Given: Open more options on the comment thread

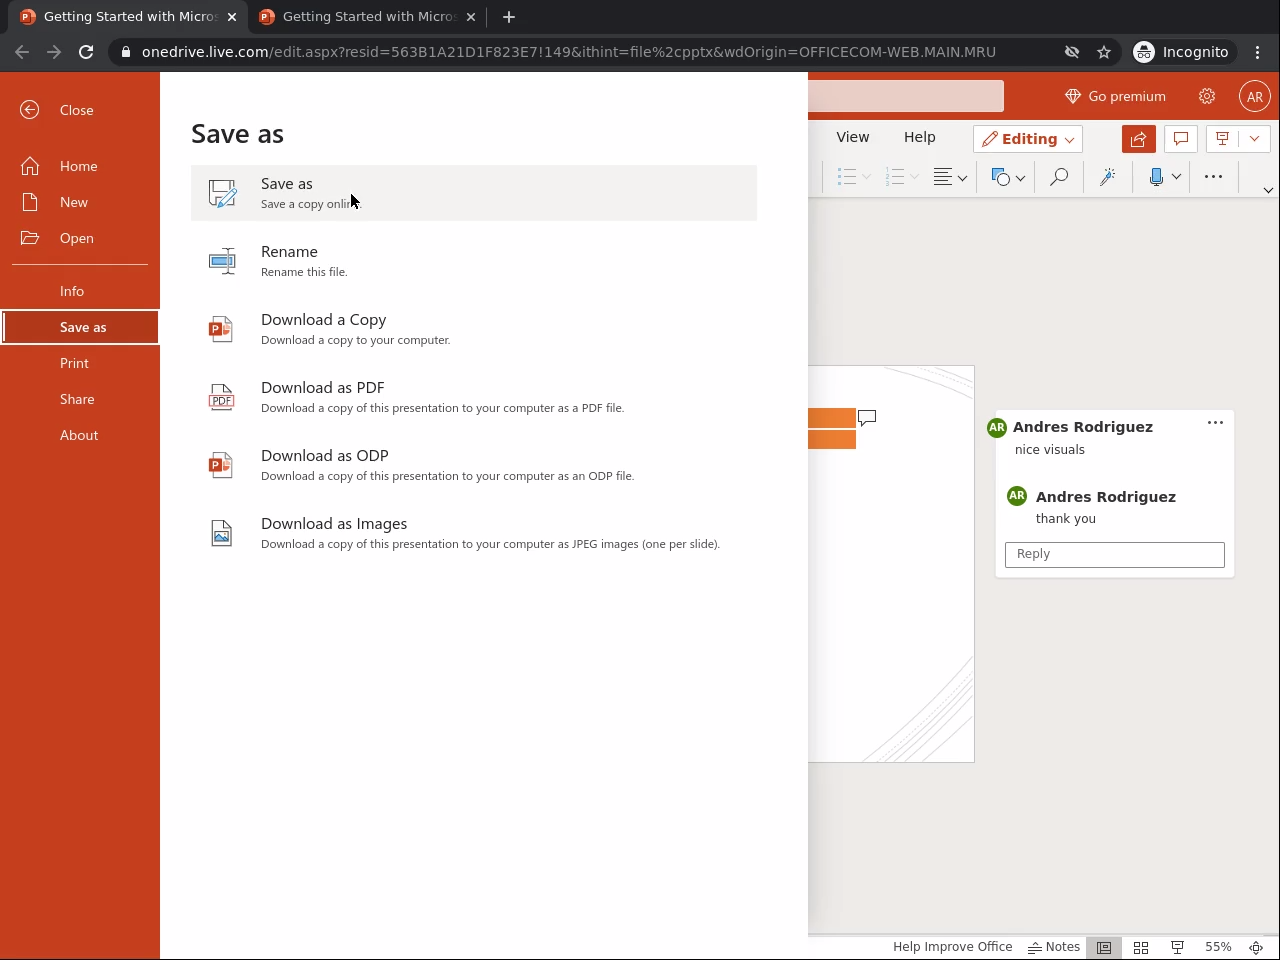Looking at the screenshot, I should coord(1215,422).
